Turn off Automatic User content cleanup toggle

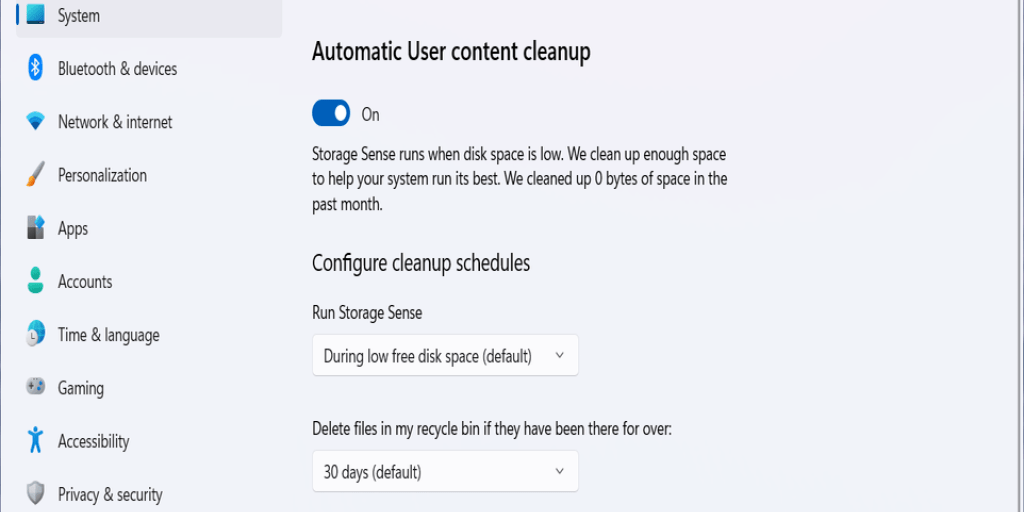[331, 113]
